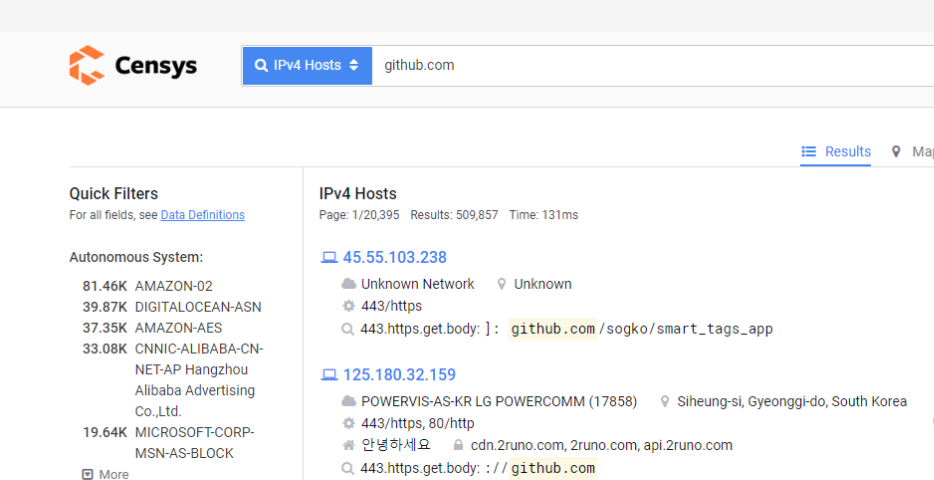Click the search field containing github.com

653,66
